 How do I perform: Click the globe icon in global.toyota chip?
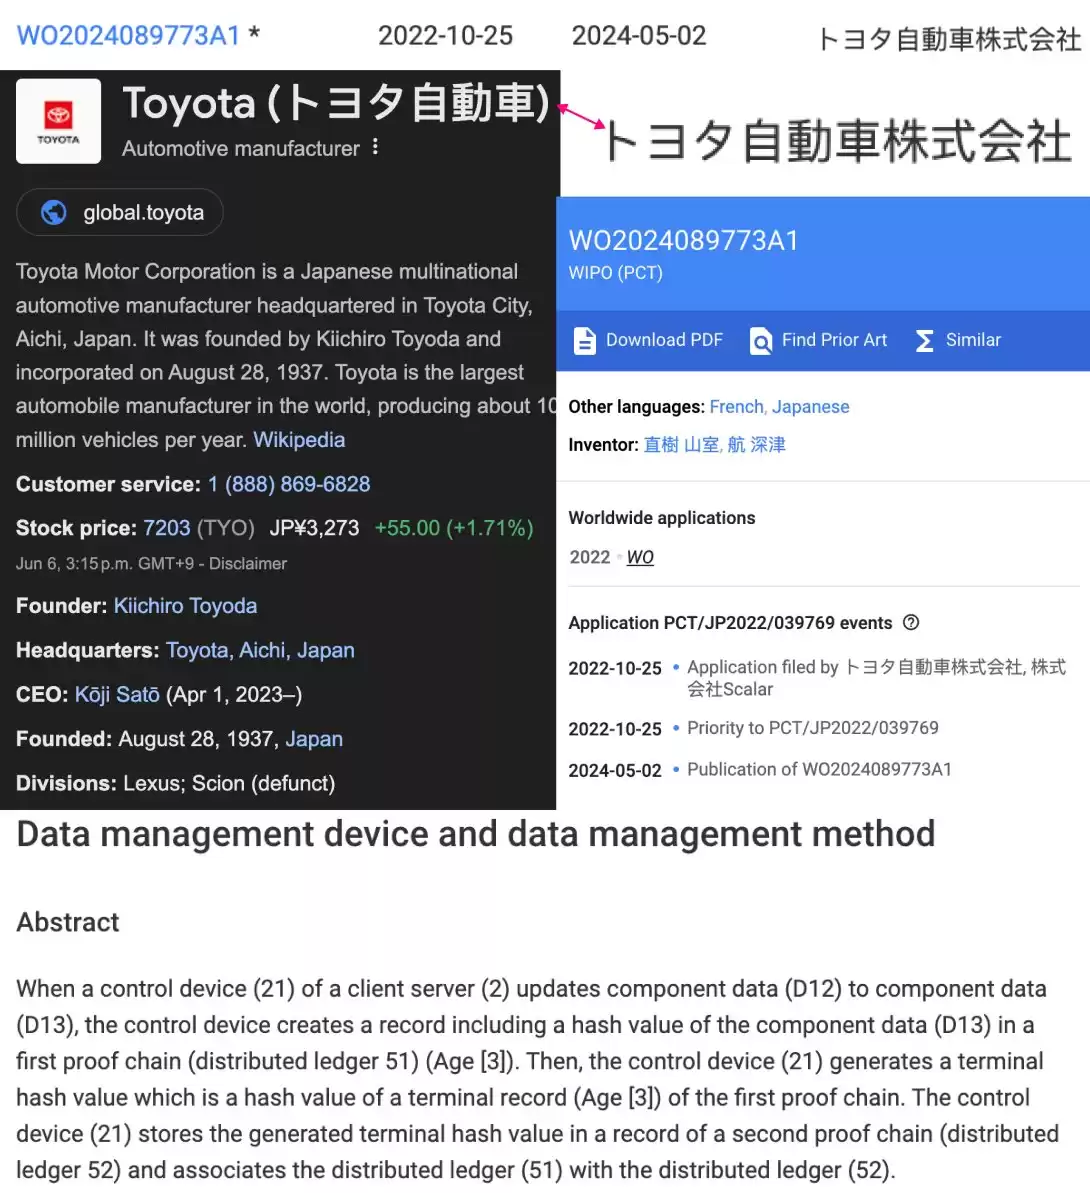[53, 212]
